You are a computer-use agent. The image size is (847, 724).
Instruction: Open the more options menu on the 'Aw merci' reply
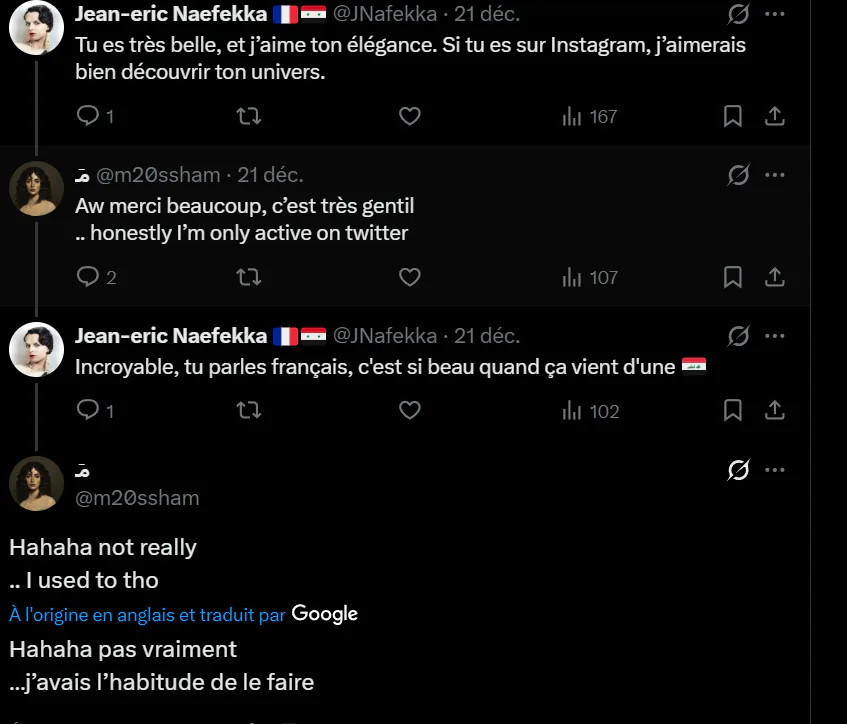(775, 175)
